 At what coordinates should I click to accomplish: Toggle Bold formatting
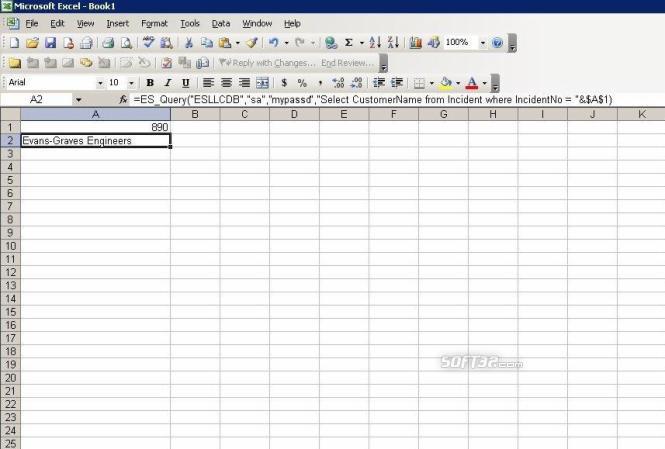(150, 83)
